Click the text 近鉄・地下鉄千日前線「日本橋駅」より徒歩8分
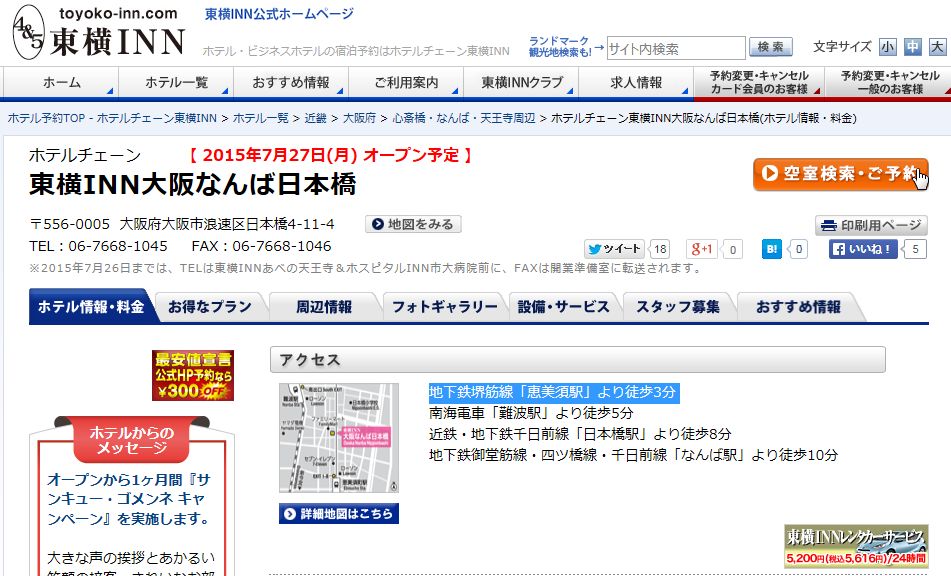This screenshot has height=576, width=951. point(580,434)
